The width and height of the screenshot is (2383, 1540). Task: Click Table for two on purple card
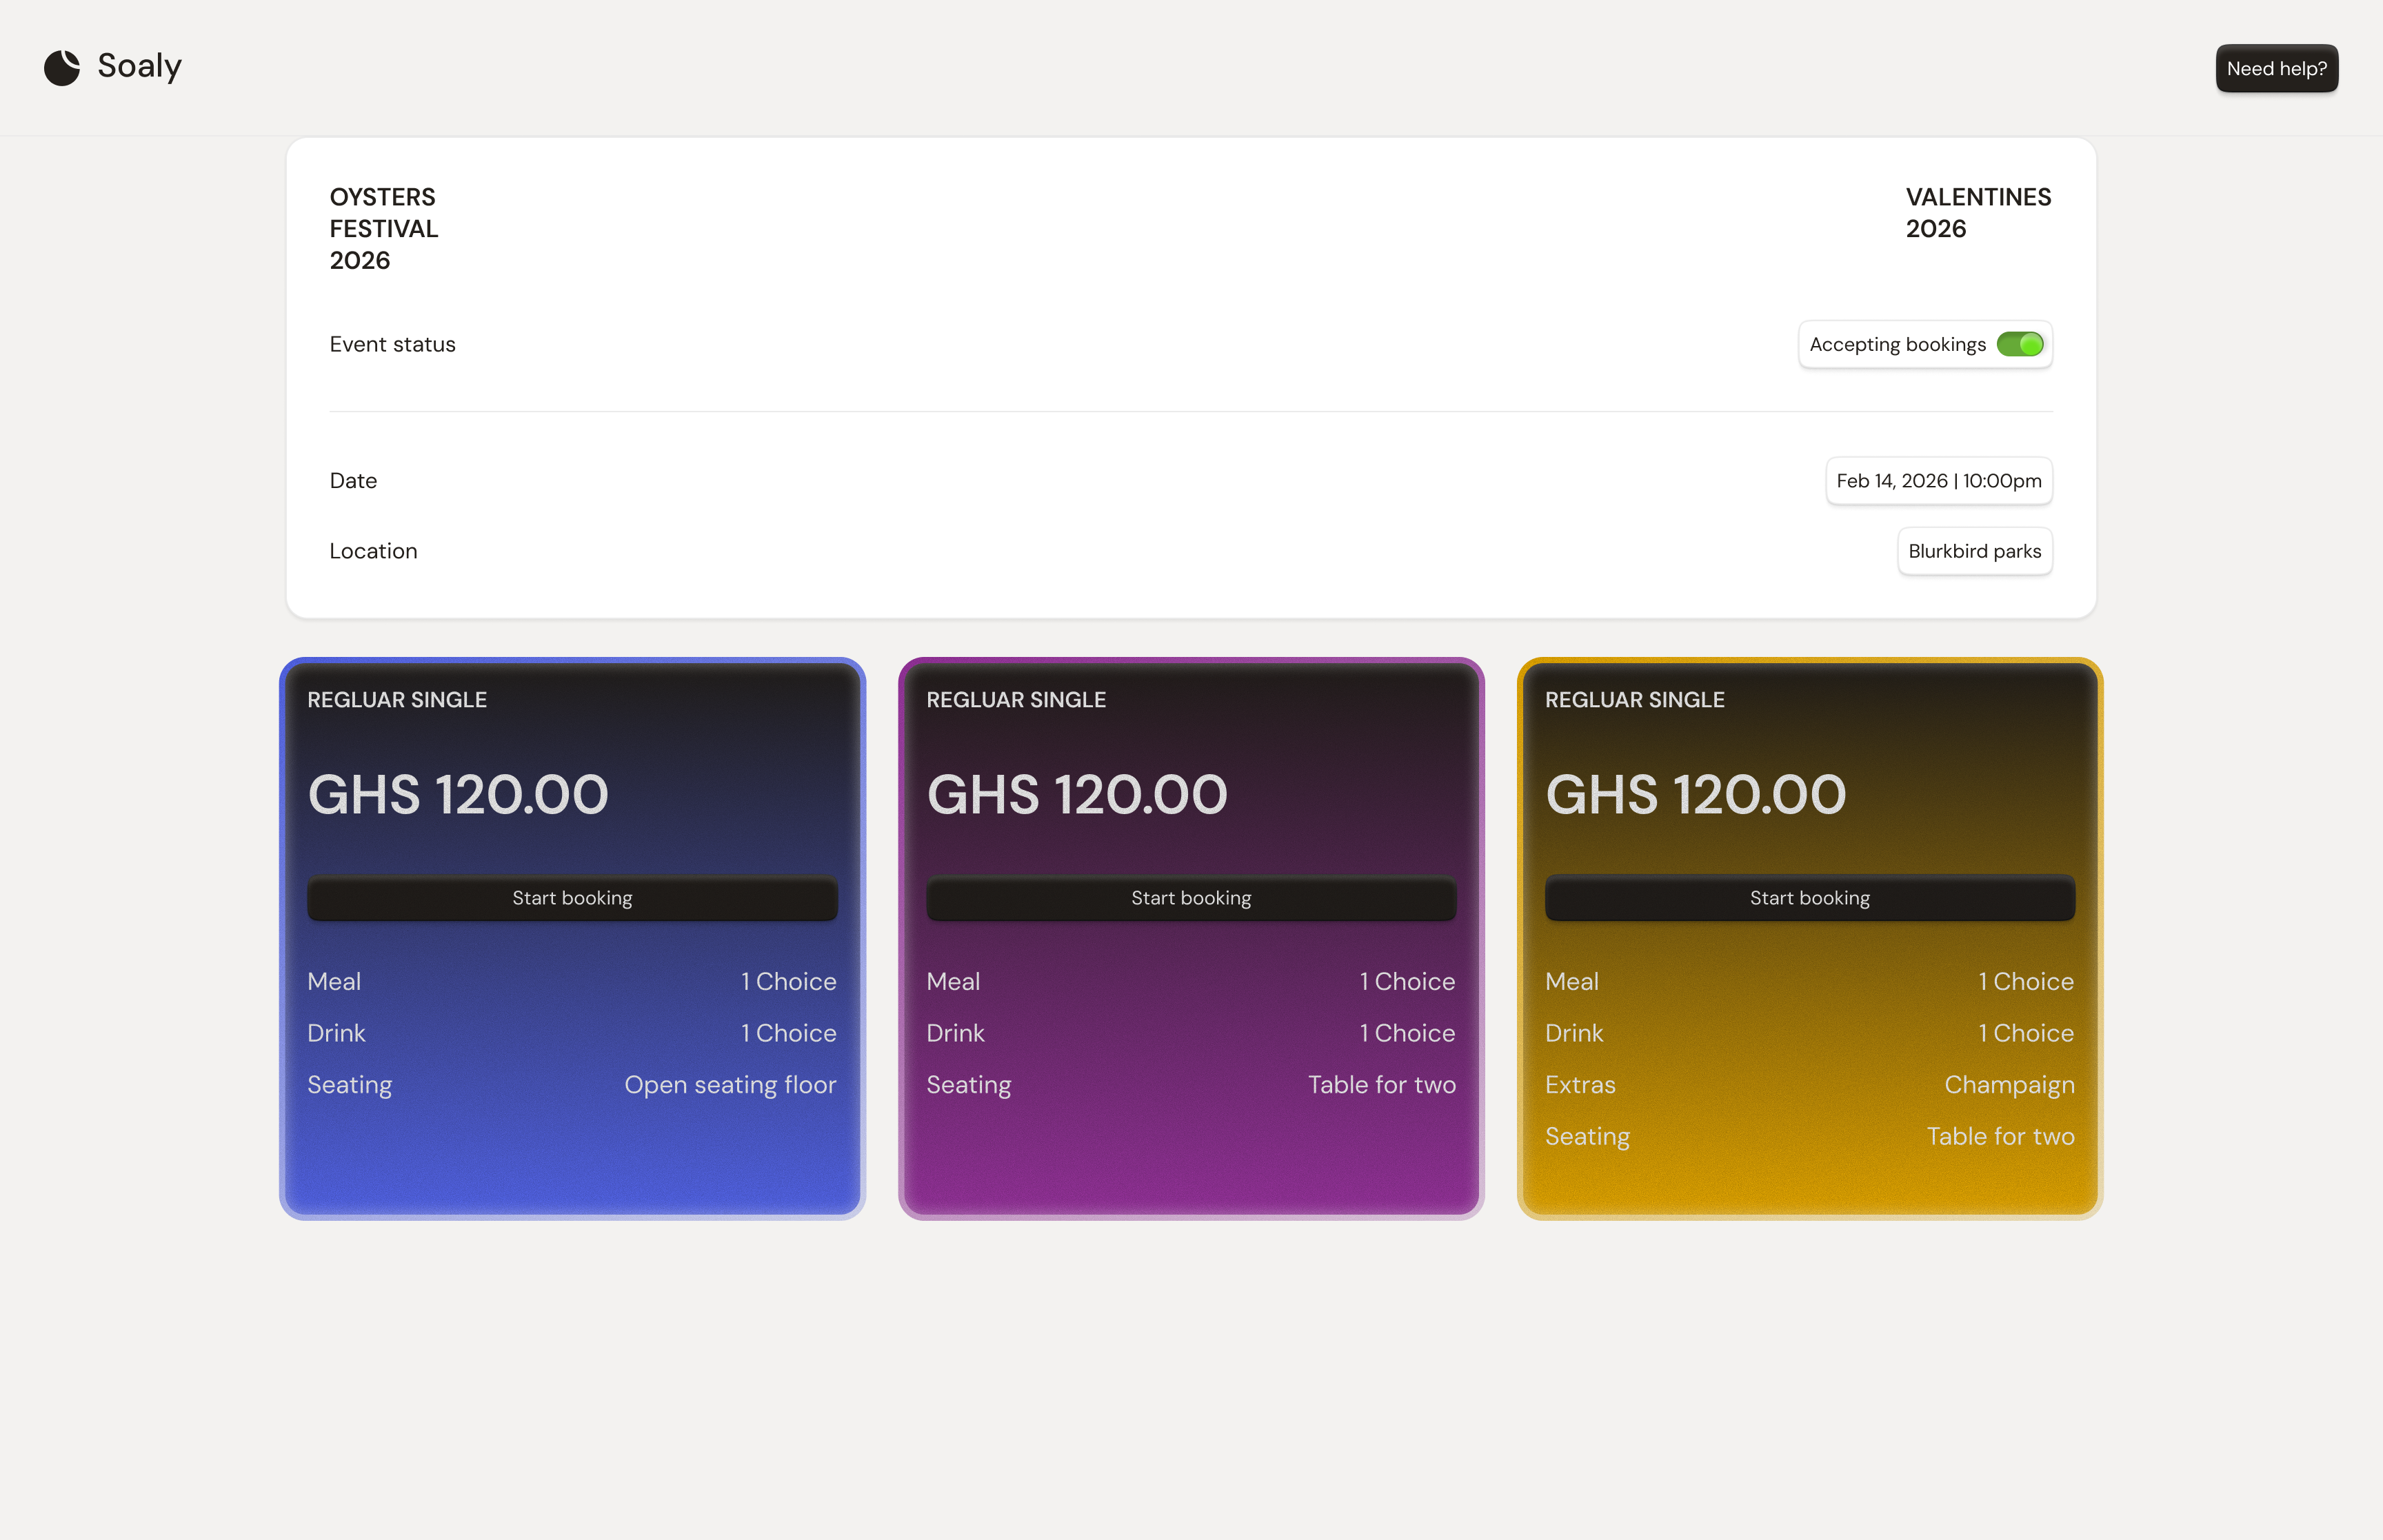point(1381,1085)
